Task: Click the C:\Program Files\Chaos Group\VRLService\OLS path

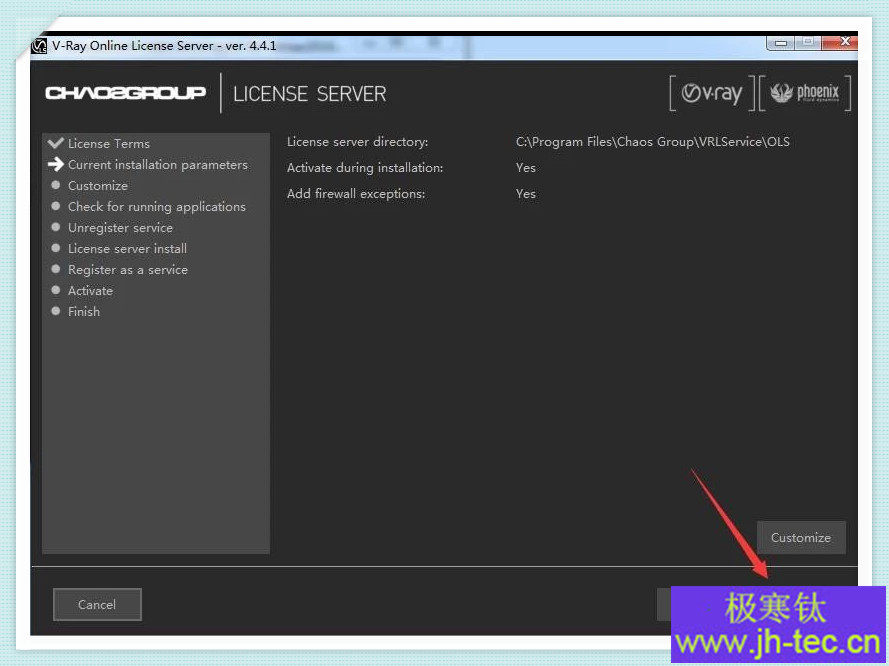Action: [653, 142]
